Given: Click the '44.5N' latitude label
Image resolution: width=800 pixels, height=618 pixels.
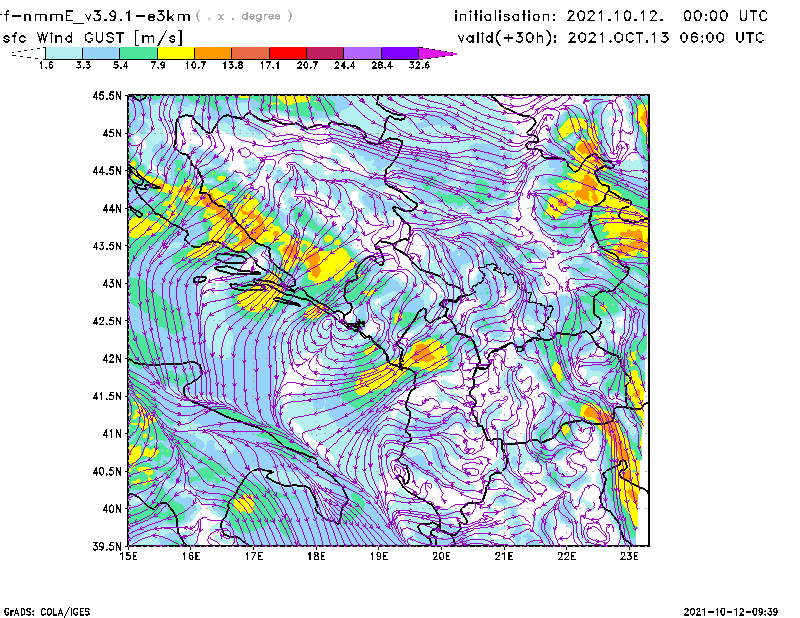Looking at the screenshot, I should [x=107, y=170].
